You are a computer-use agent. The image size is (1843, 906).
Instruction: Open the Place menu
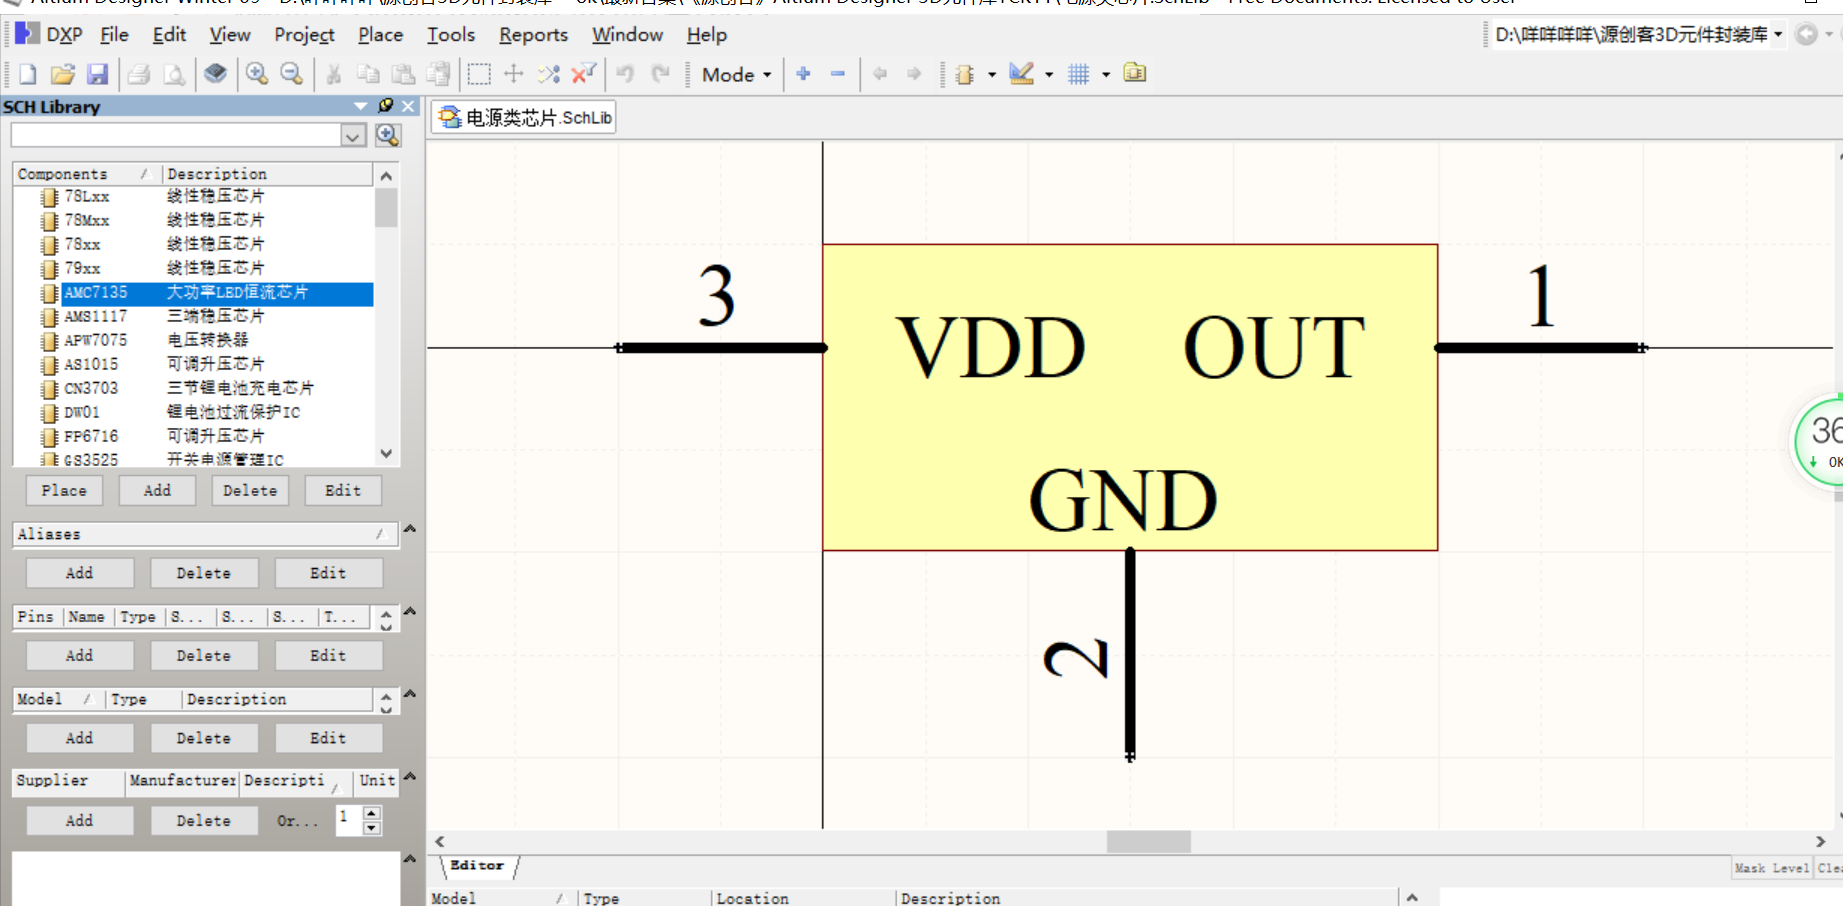tap(381, 35)
